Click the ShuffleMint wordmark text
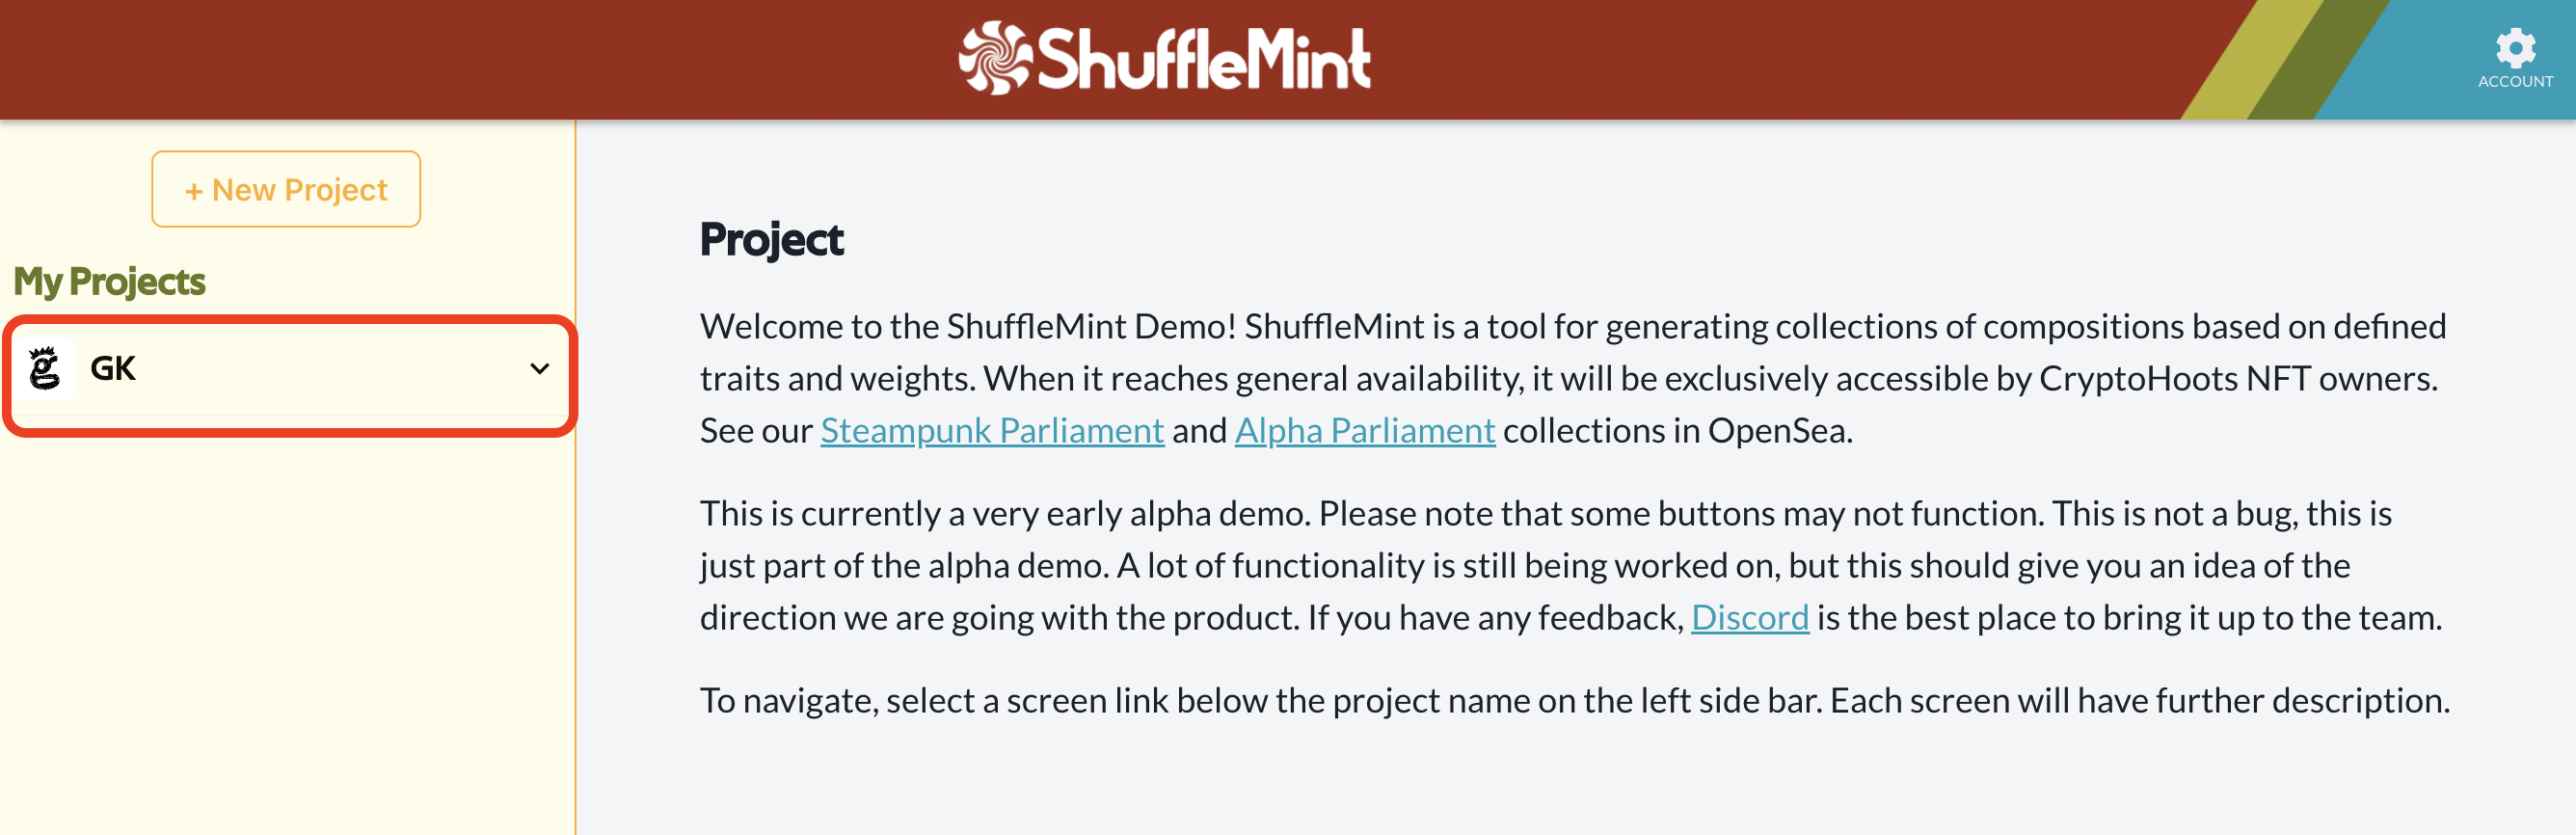Screen dimensions: 2576x835 (1204, 60)
